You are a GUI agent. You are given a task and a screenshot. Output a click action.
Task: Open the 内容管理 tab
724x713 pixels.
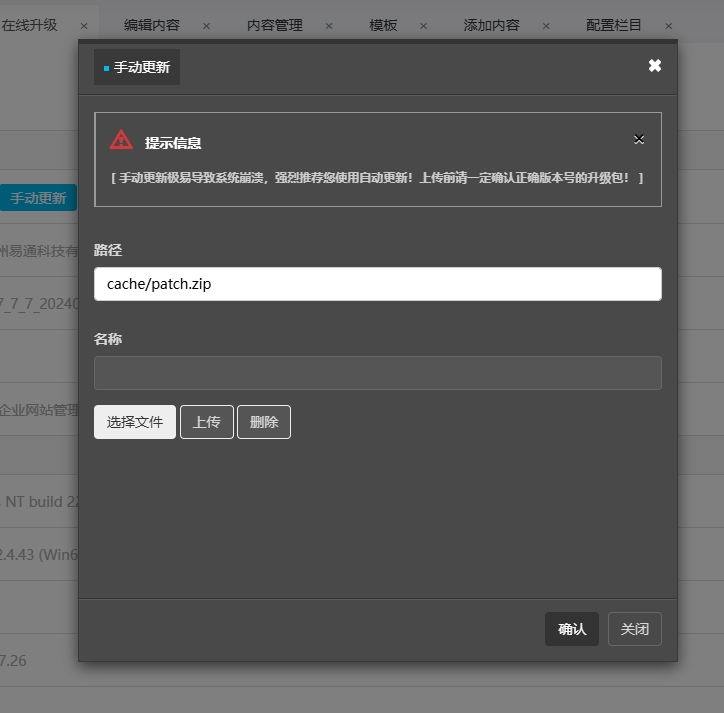[x=274, y=26]
